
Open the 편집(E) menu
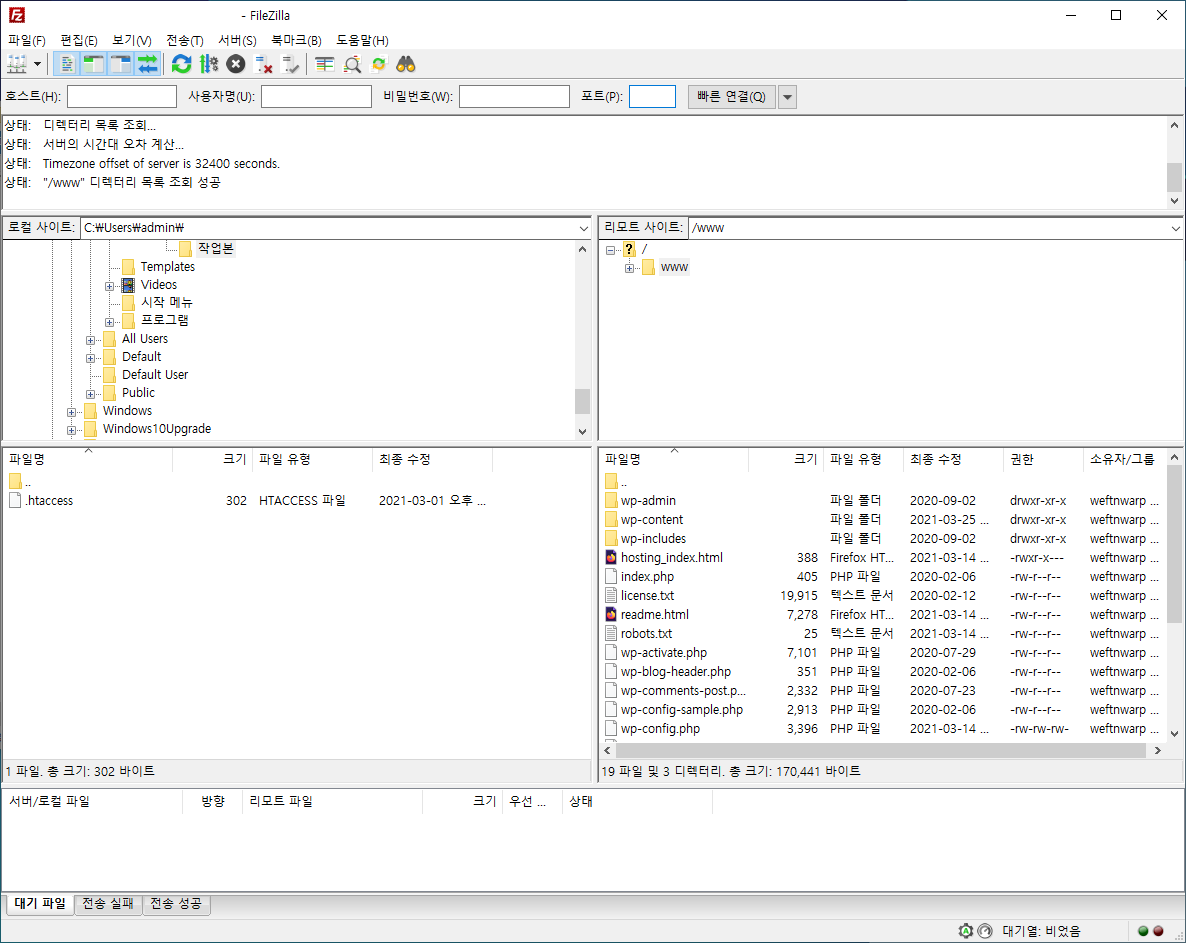coord(79,40)
